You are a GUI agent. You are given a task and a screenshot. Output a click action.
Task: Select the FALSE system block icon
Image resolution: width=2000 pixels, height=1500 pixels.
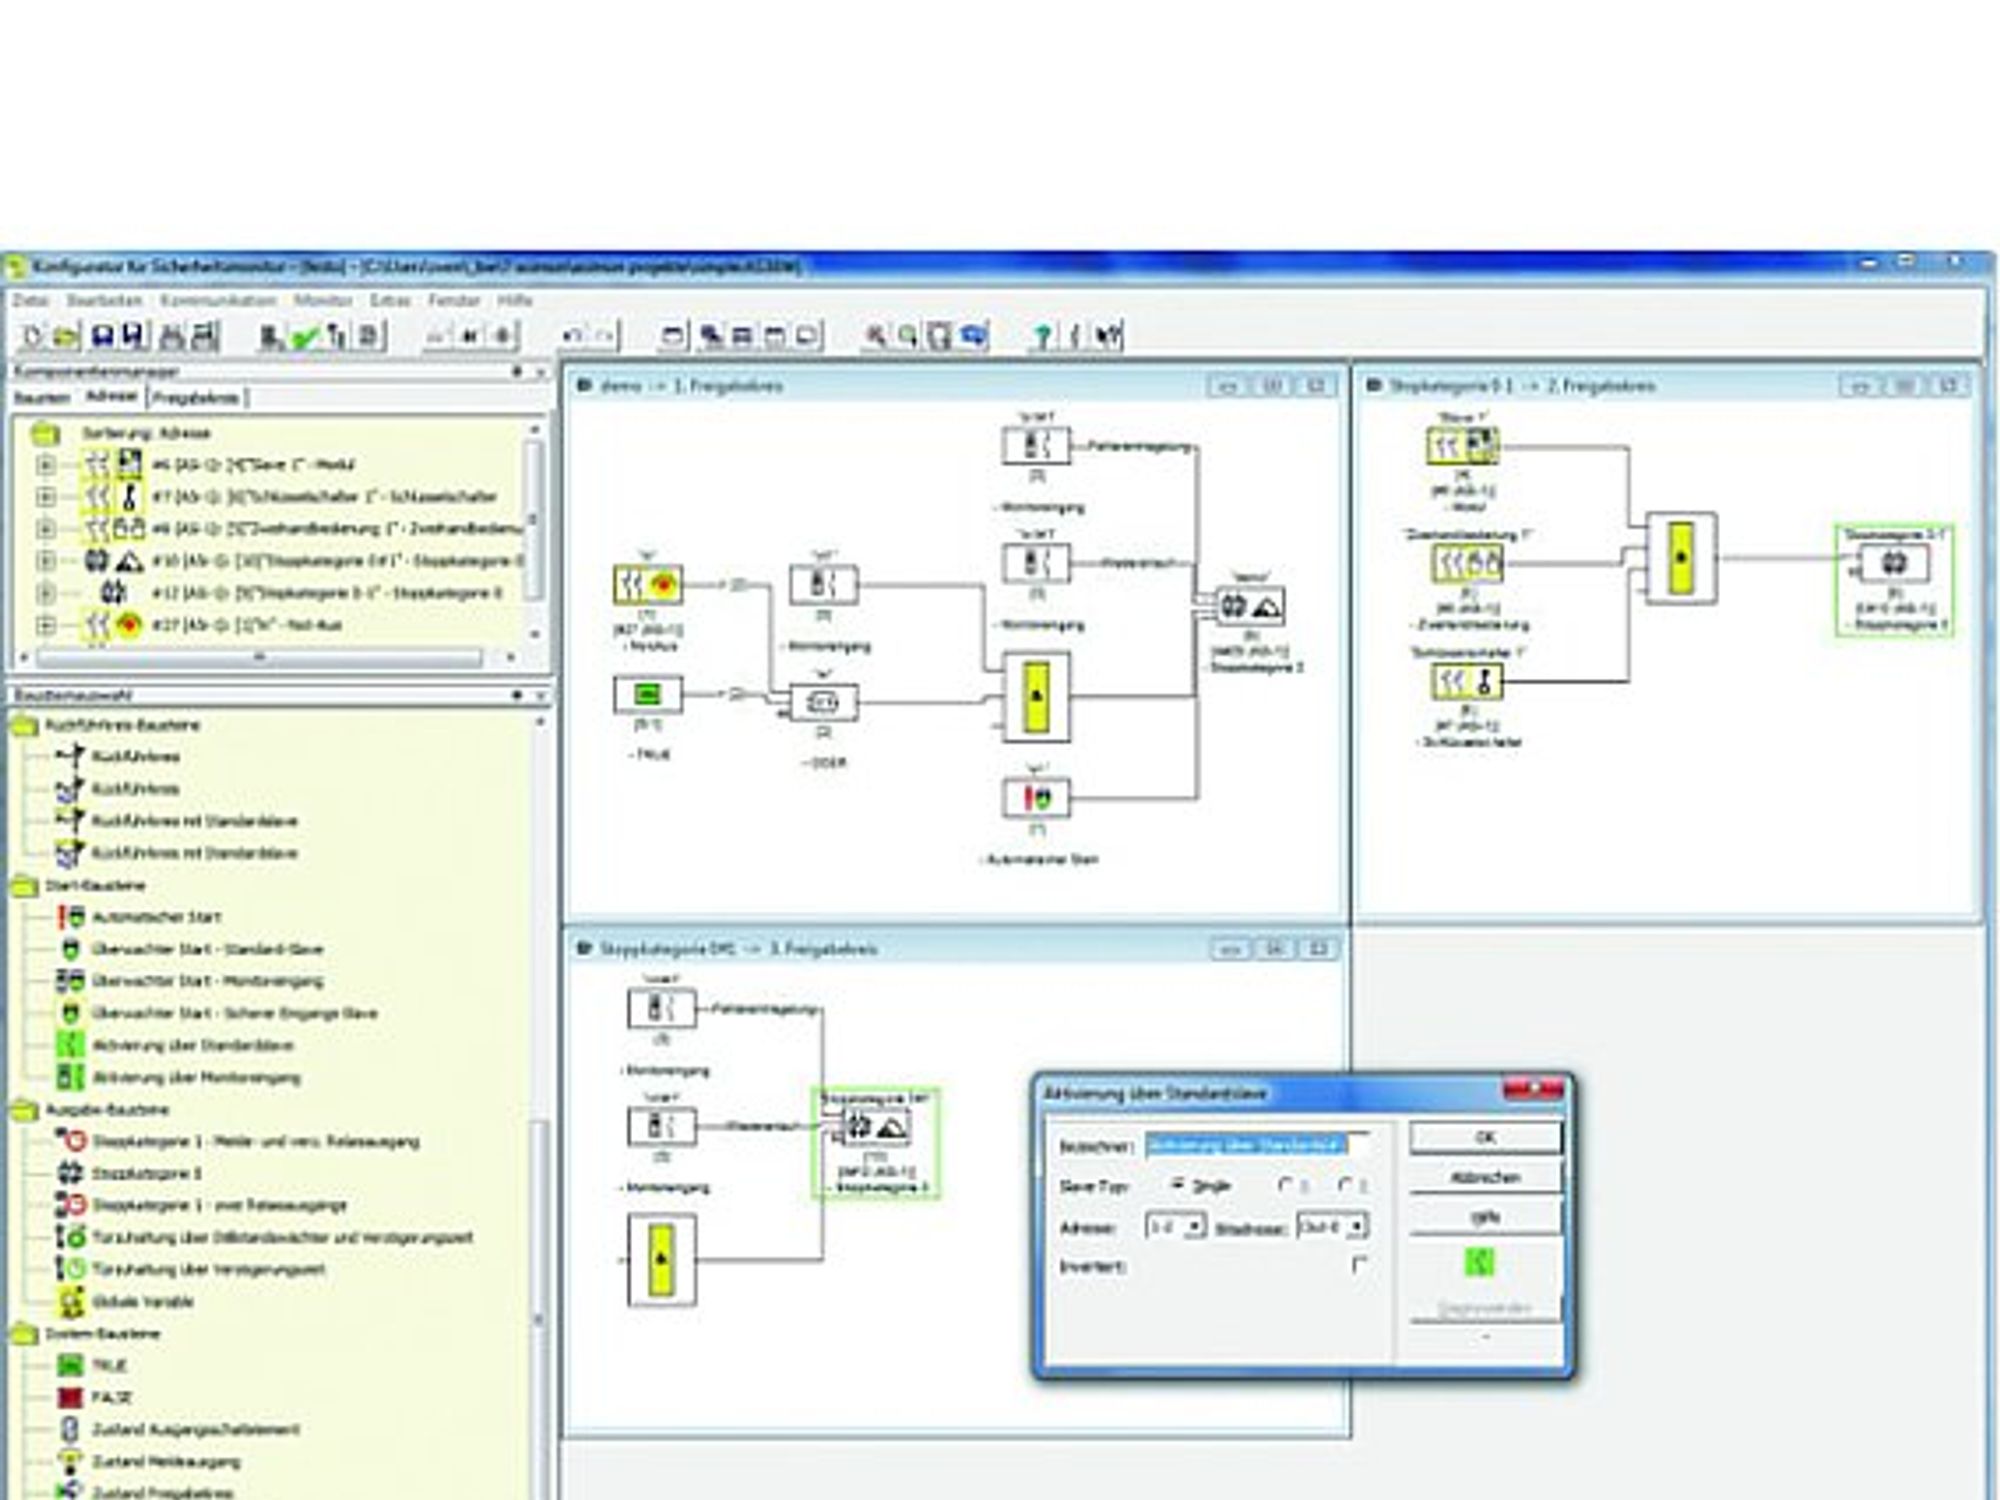pyautogui.click(x=70, y=1397)
